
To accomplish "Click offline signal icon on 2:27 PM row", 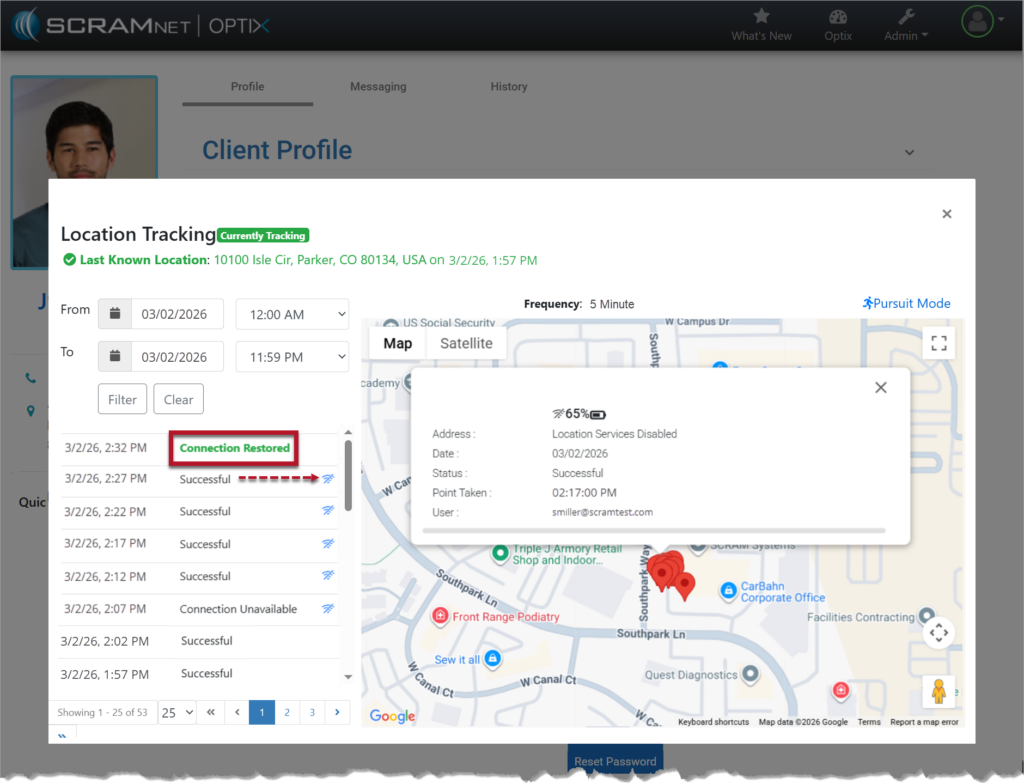I will pyautogui.click(x=327, y=479).
